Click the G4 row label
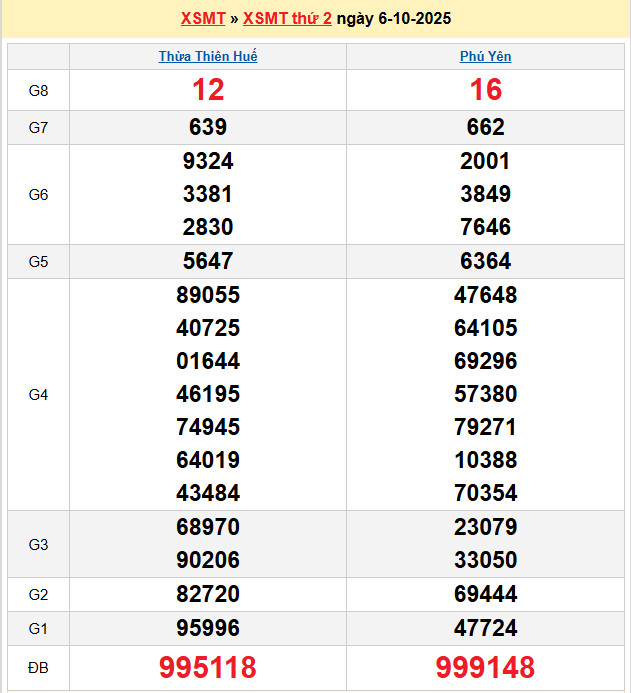 [x=38, y=395]
